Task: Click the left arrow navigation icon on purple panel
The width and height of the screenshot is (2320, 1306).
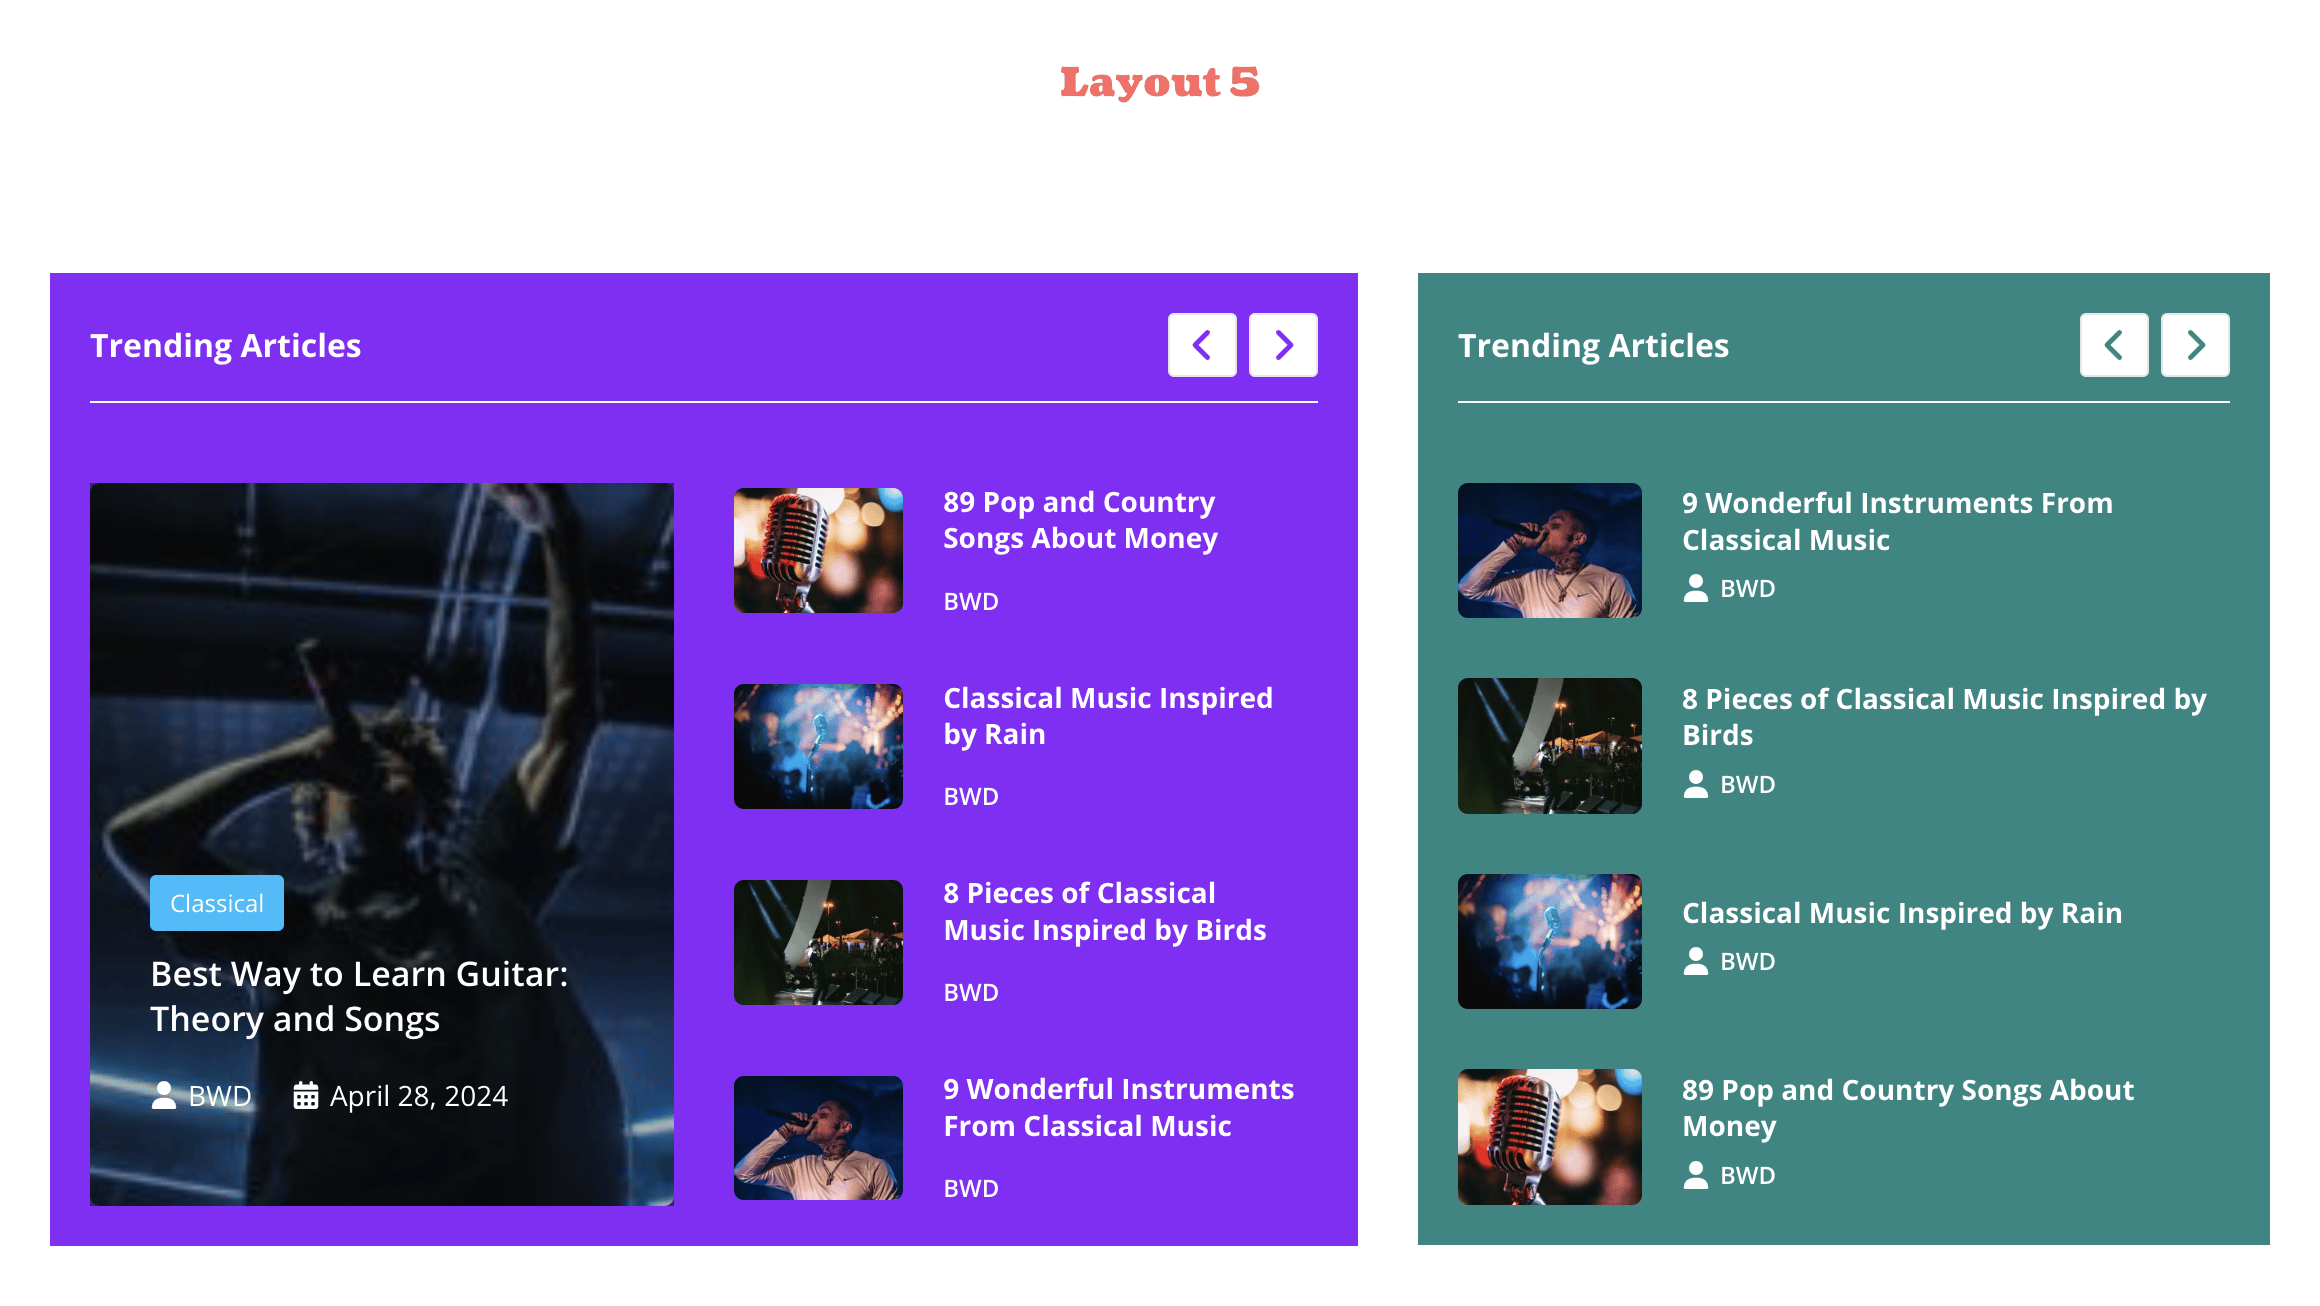Action: tap(1201, 344)
